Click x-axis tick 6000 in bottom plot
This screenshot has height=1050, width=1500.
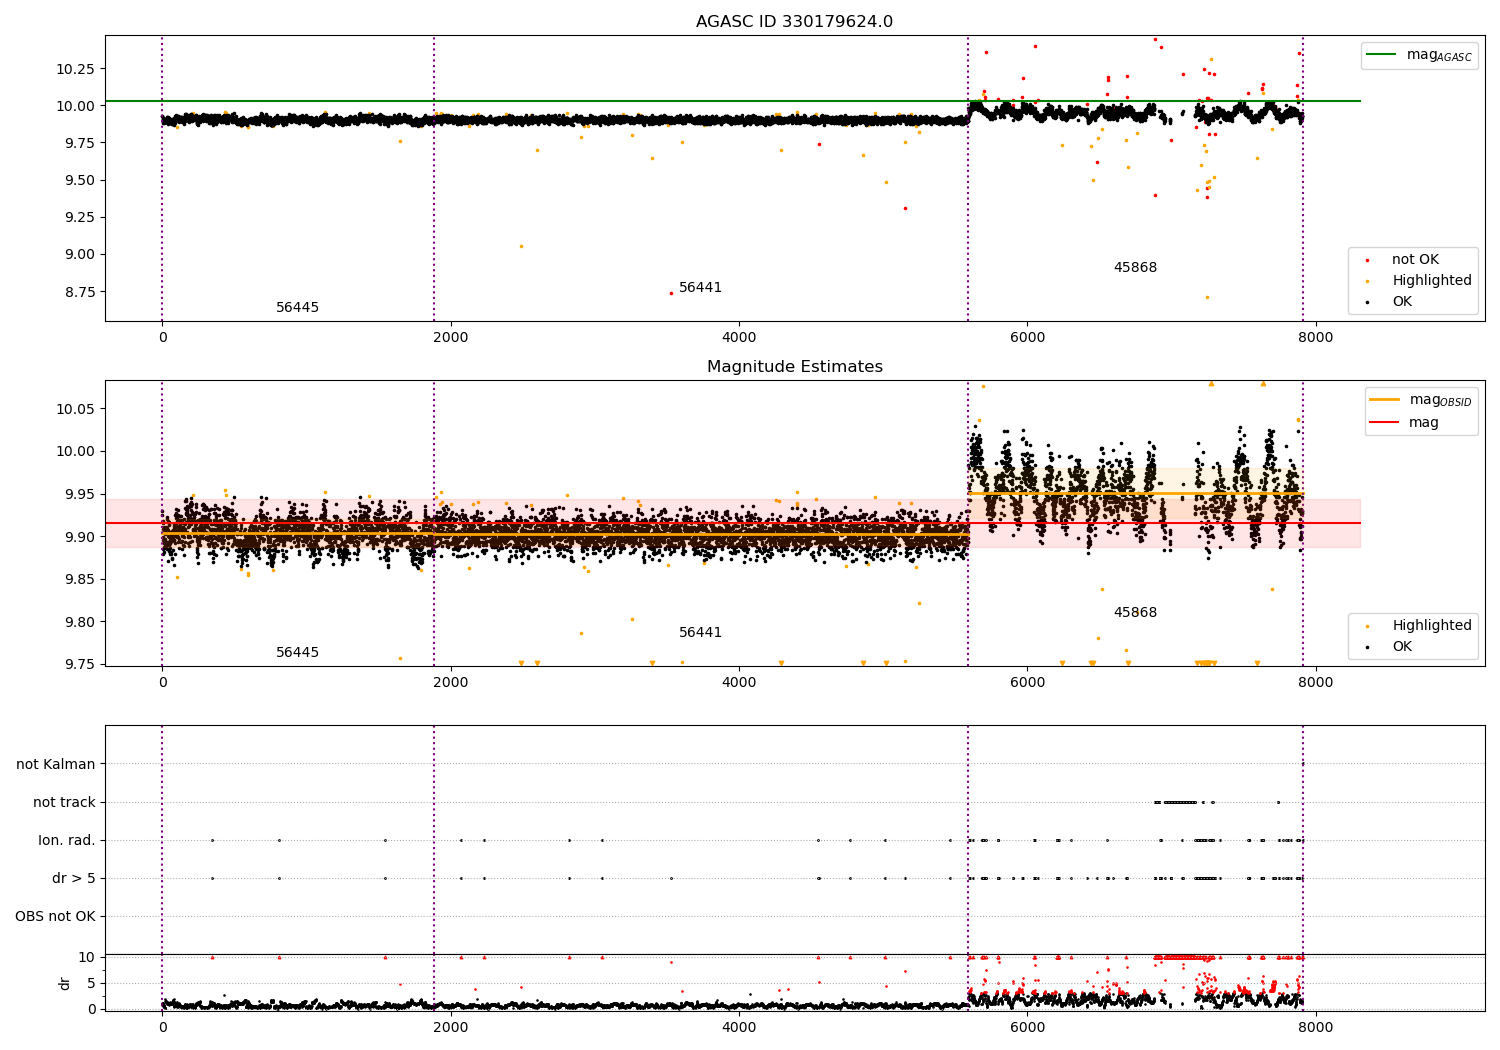1027,1027
